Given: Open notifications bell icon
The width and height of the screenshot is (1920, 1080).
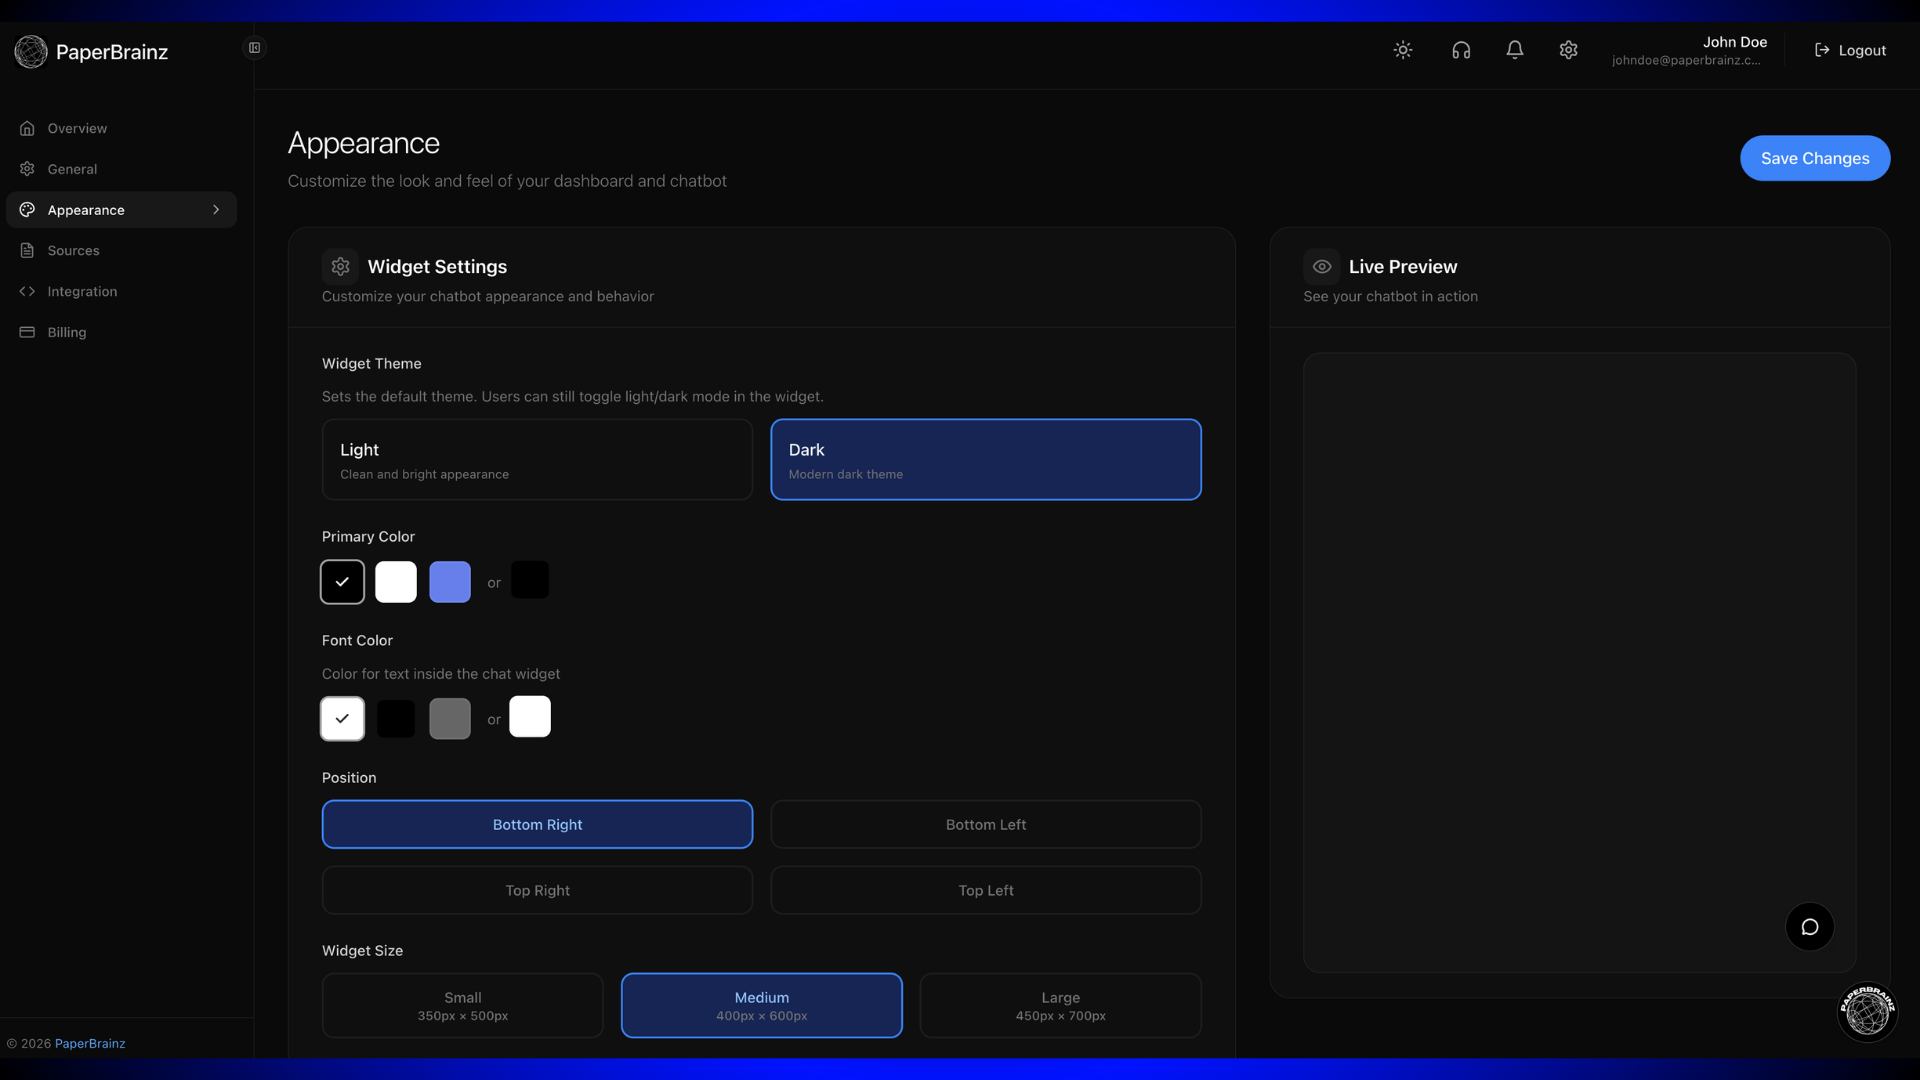Looking at the screenshot, I should (1515, 49).
